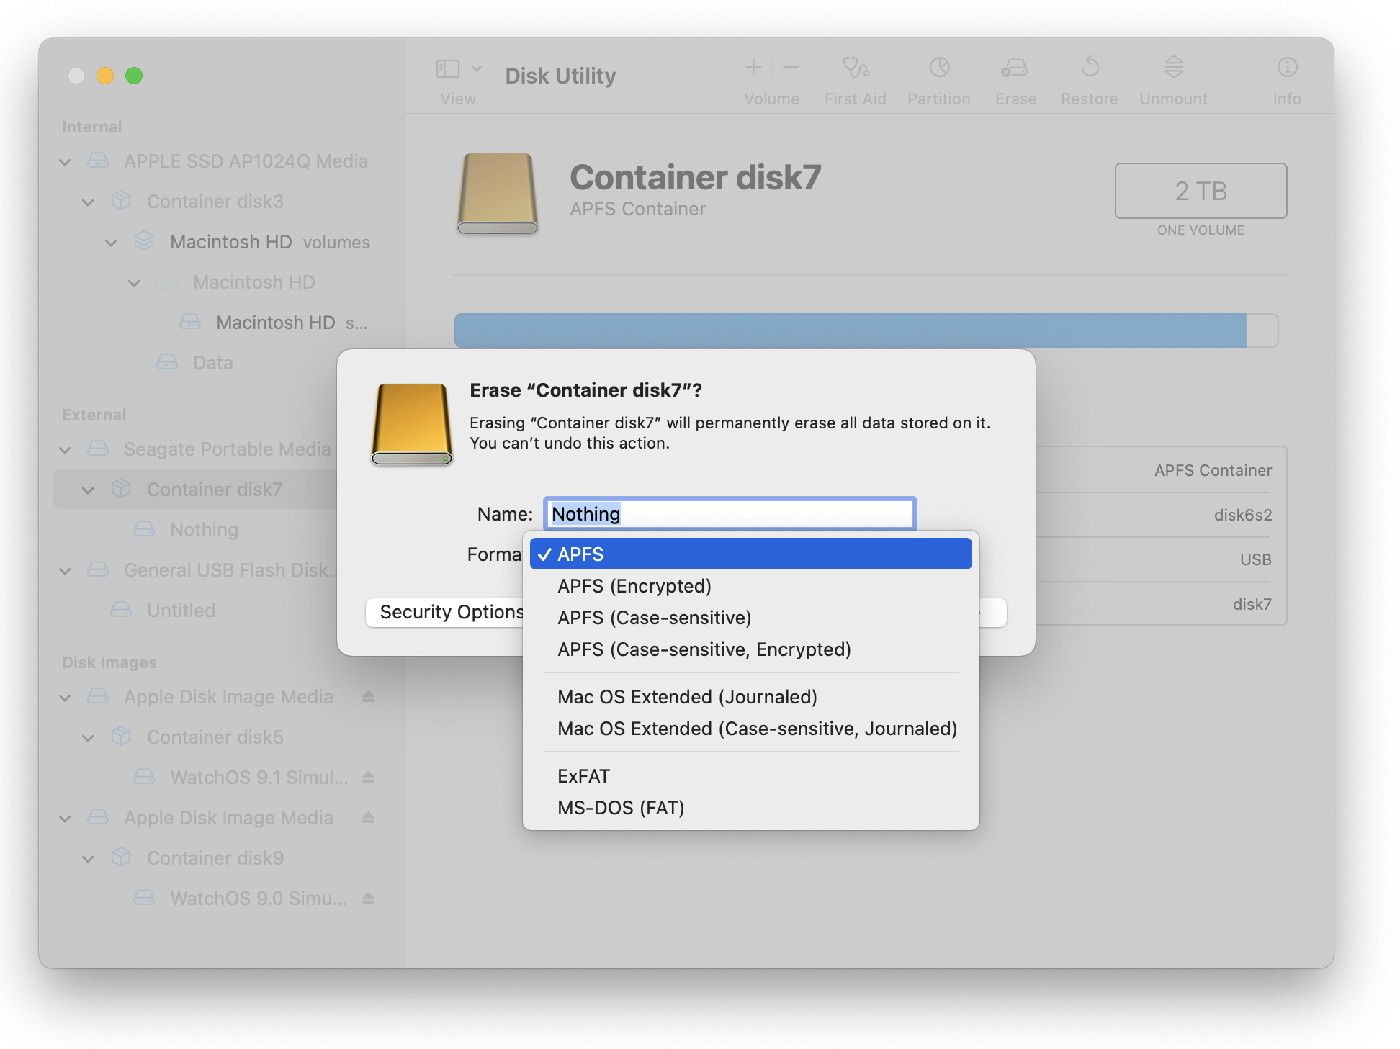Collapse Seagate Portable Media

[65, 450]
